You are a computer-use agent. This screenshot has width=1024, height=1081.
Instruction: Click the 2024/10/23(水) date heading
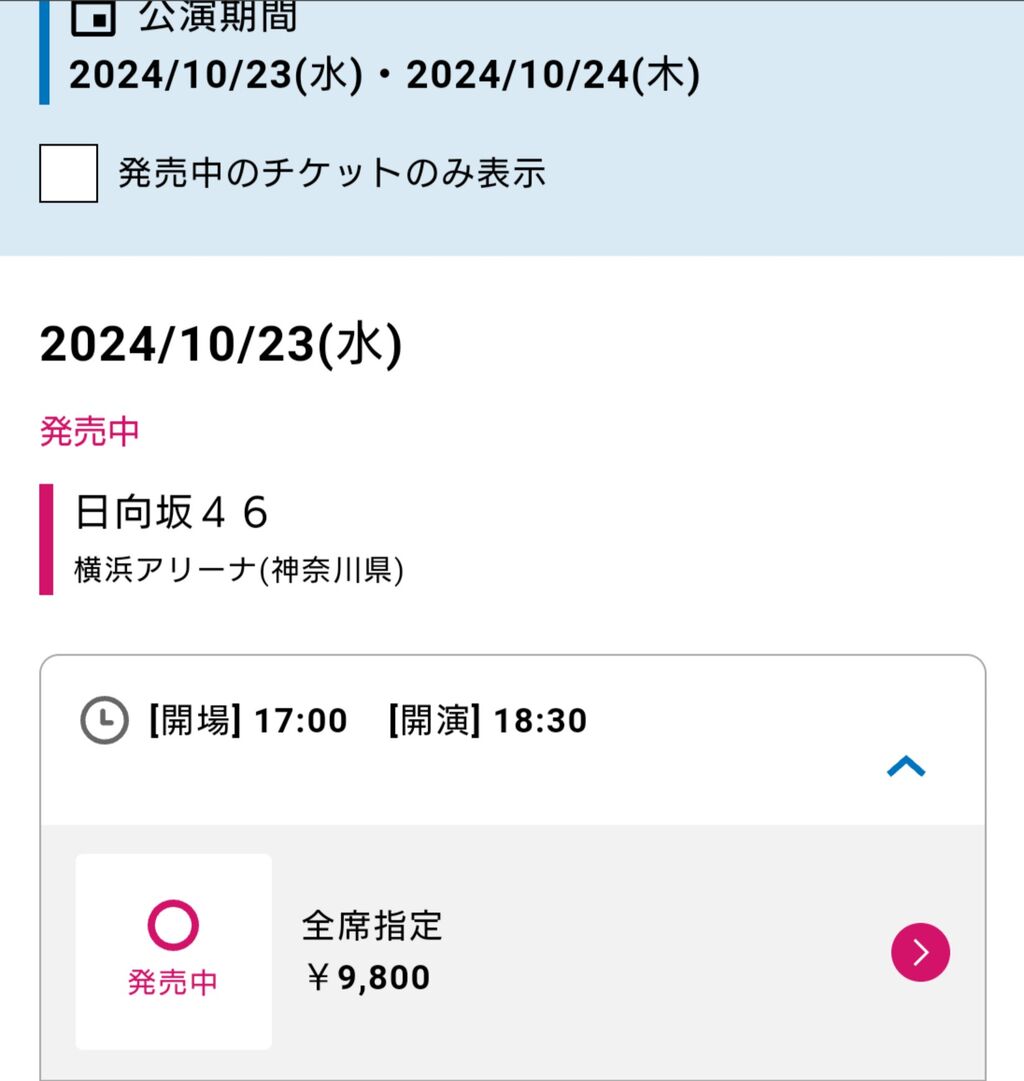point(221,345)
